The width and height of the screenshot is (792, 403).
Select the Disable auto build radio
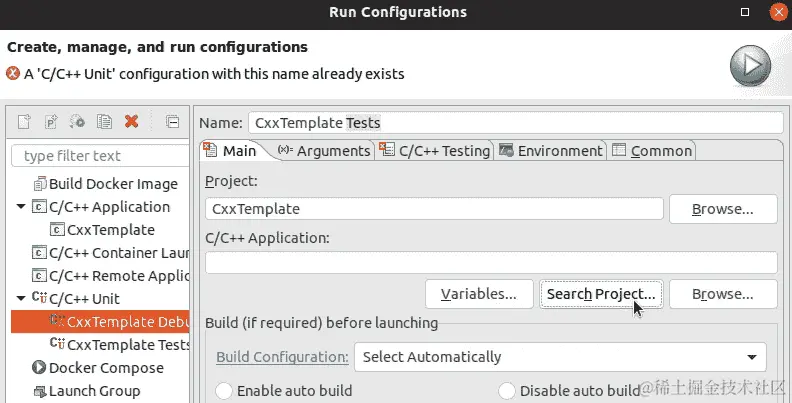[x=507, y=391]
